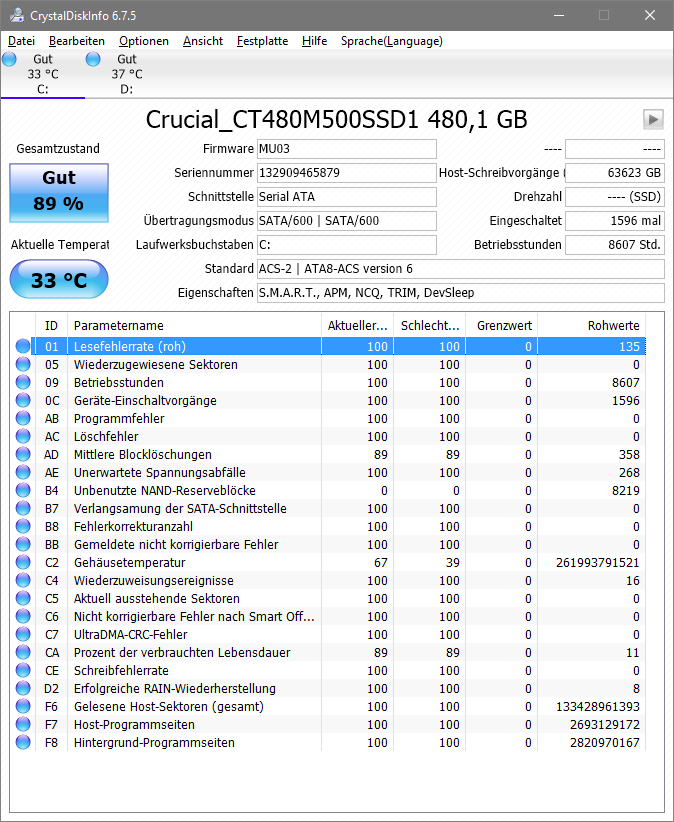Click the Gut 89 % health status button
This screenshot has width=674, height=822.
pos(59,192)
